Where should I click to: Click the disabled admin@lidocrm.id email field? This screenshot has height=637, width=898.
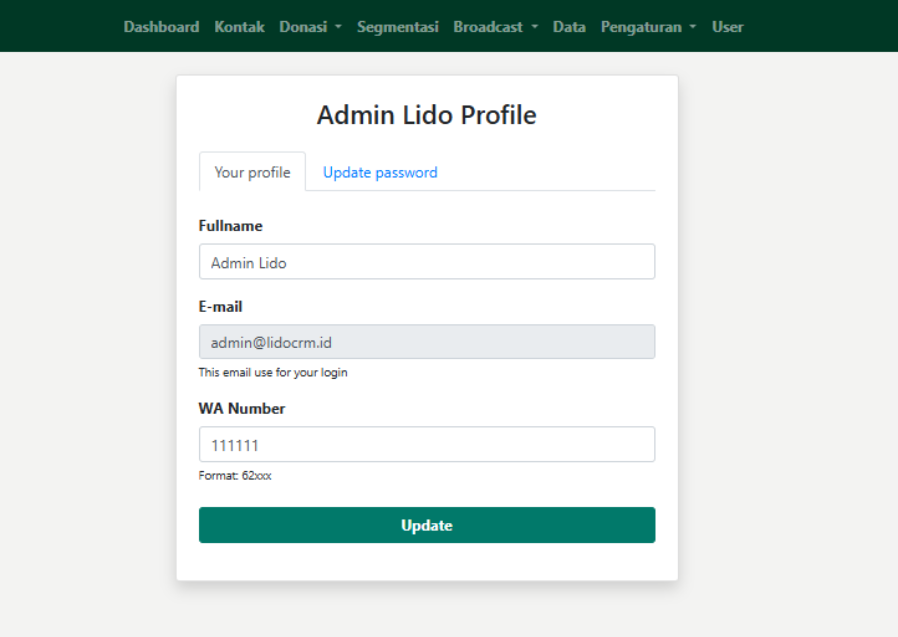pyautogui.click(x=427, y=342)
